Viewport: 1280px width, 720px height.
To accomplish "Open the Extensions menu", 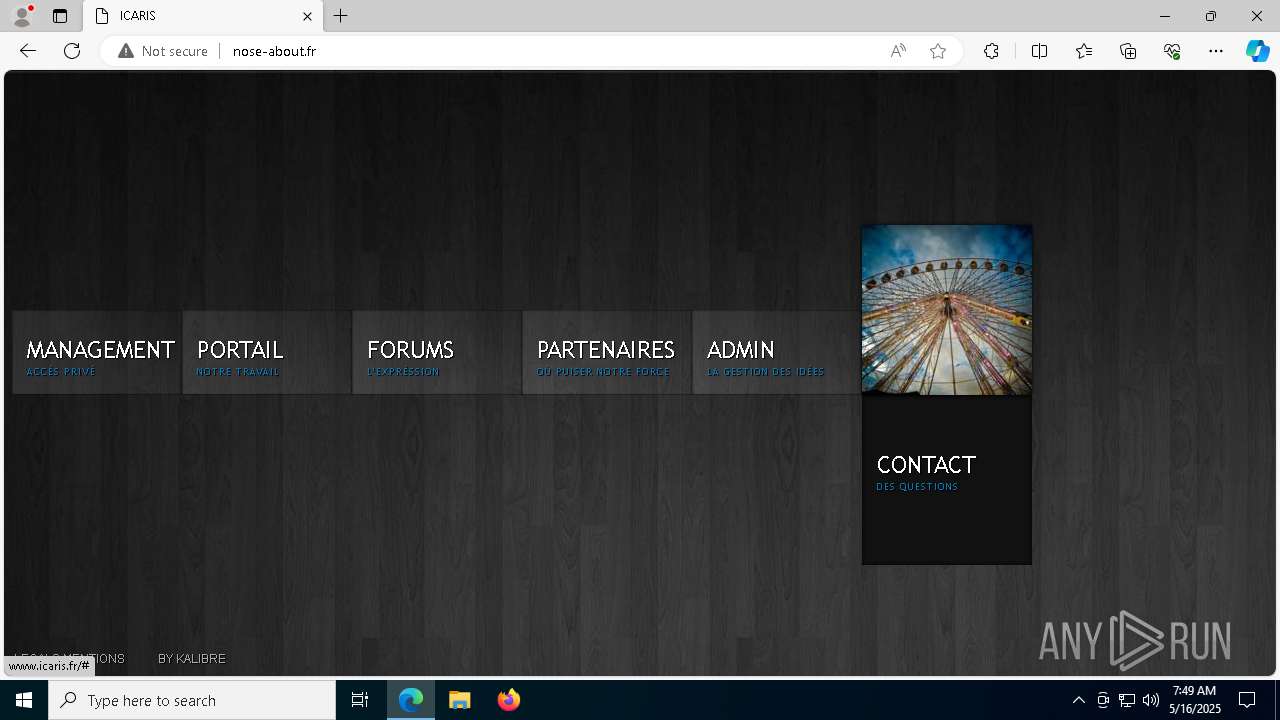I will pos(991,51).
